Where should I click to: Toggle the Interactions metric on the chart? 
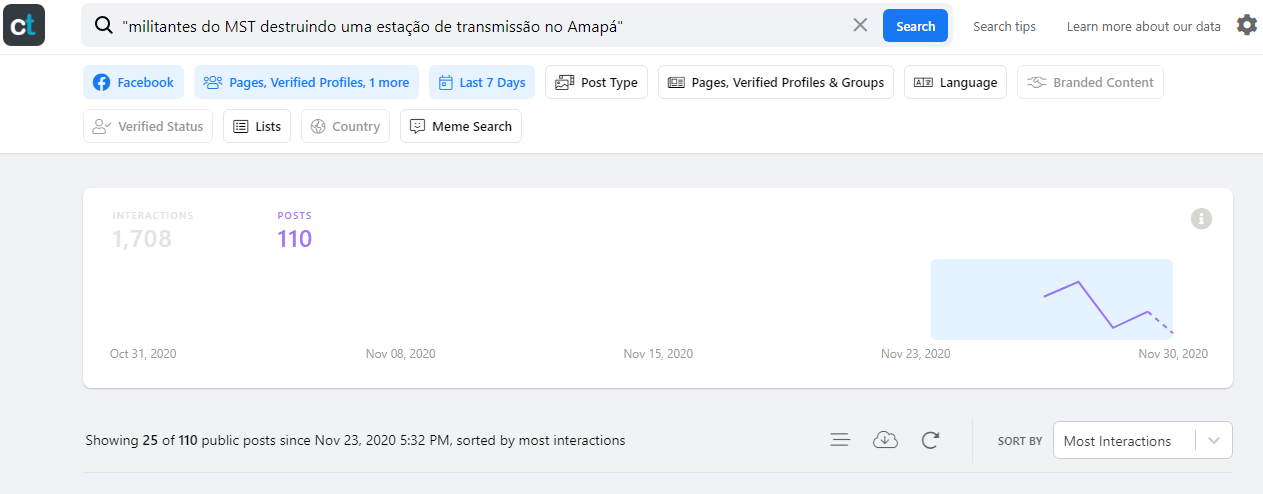(x=152, y=231)
